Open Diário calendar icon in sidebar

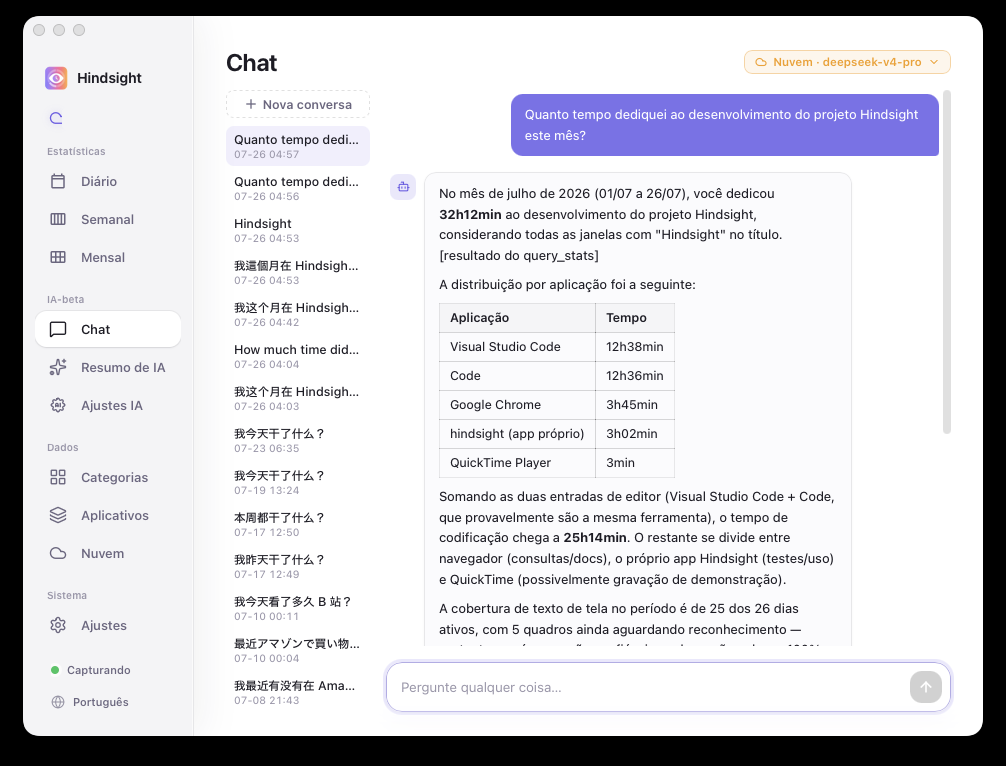58,182
